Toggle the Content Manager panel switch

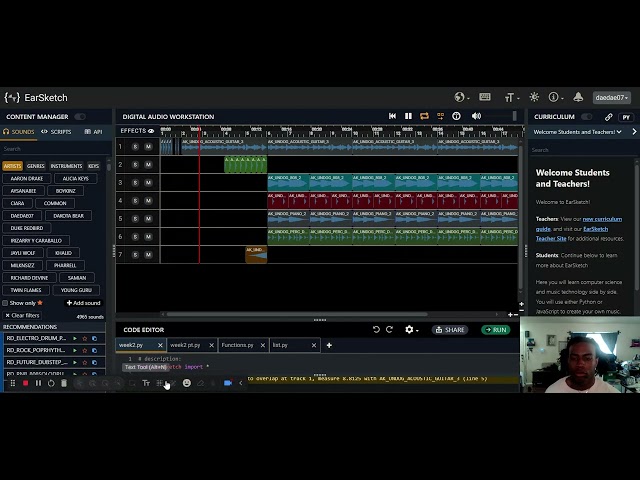click(x=80, y=117)
